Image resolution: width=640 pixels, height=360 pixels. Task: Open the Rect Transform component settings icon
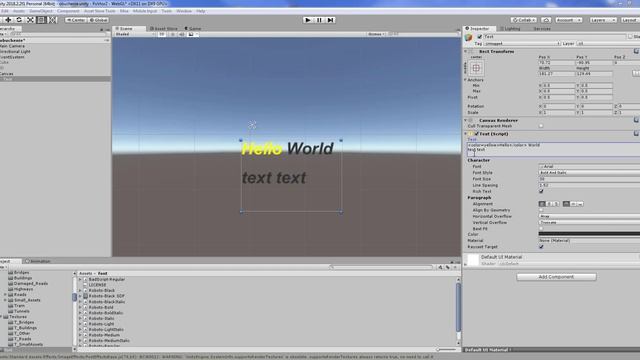click(636, 51)
